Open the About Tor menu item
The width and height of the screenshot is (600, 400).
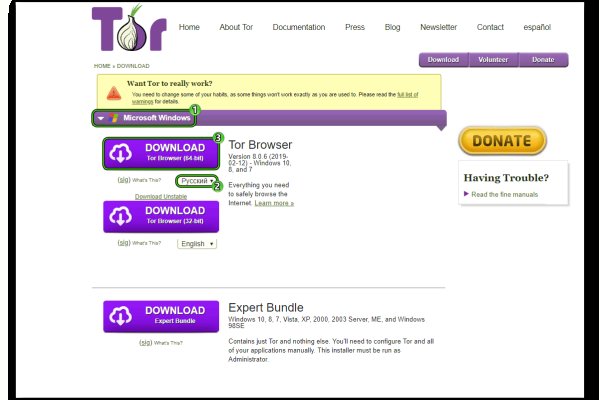[x=236, y=27]
